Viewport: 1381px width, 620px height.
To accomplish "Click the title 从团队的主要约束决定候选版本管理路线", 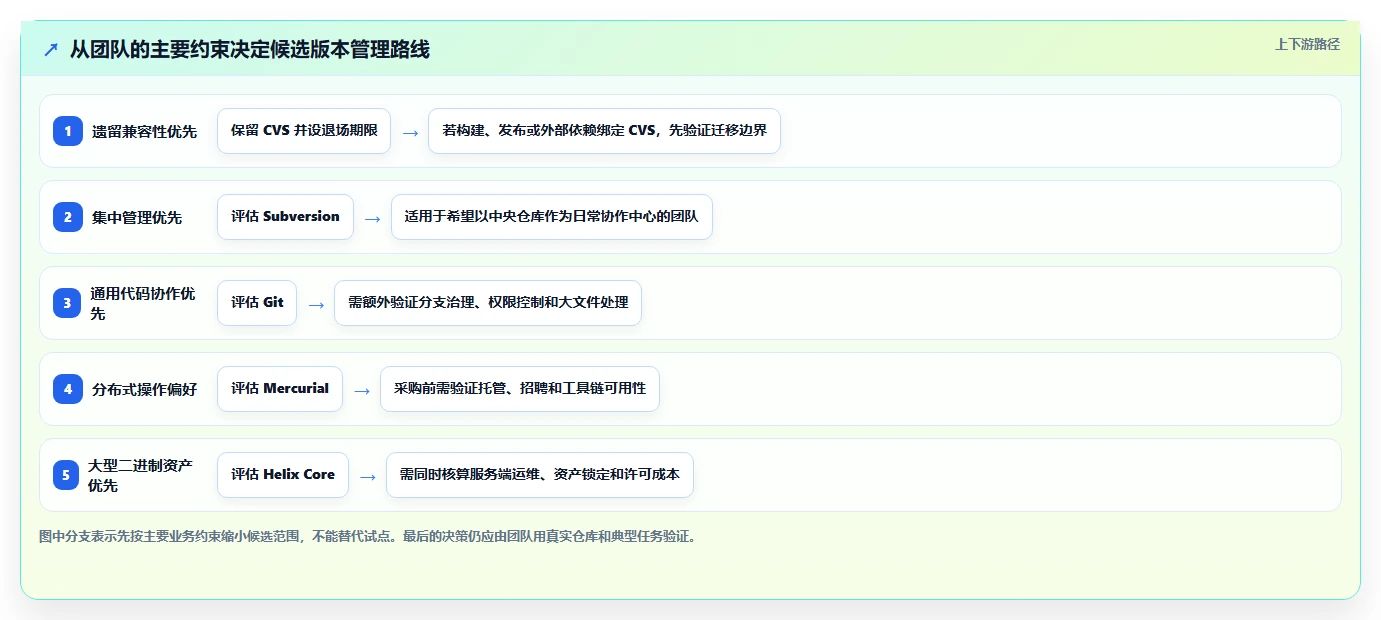I will pyautogui.click(x=249, y=50).
